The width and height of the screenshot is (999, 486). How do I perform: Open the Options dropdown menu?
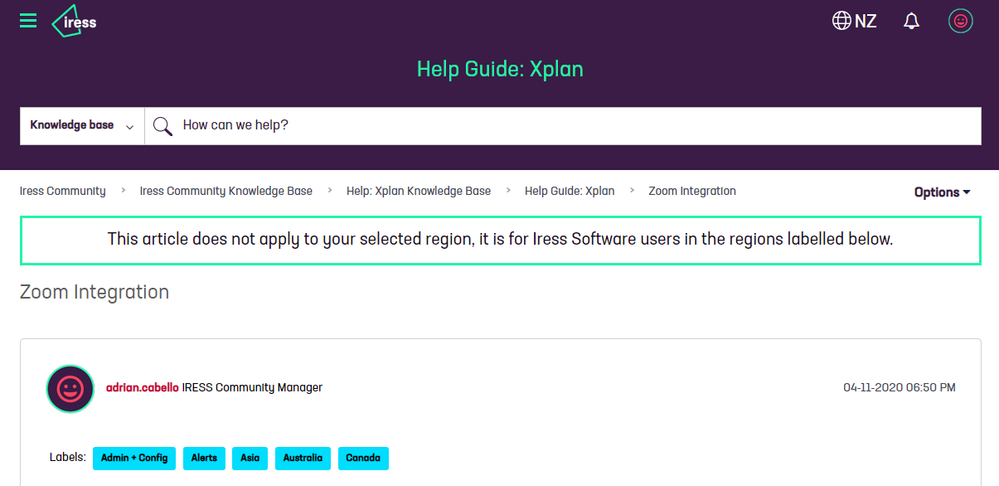[942, 192]
